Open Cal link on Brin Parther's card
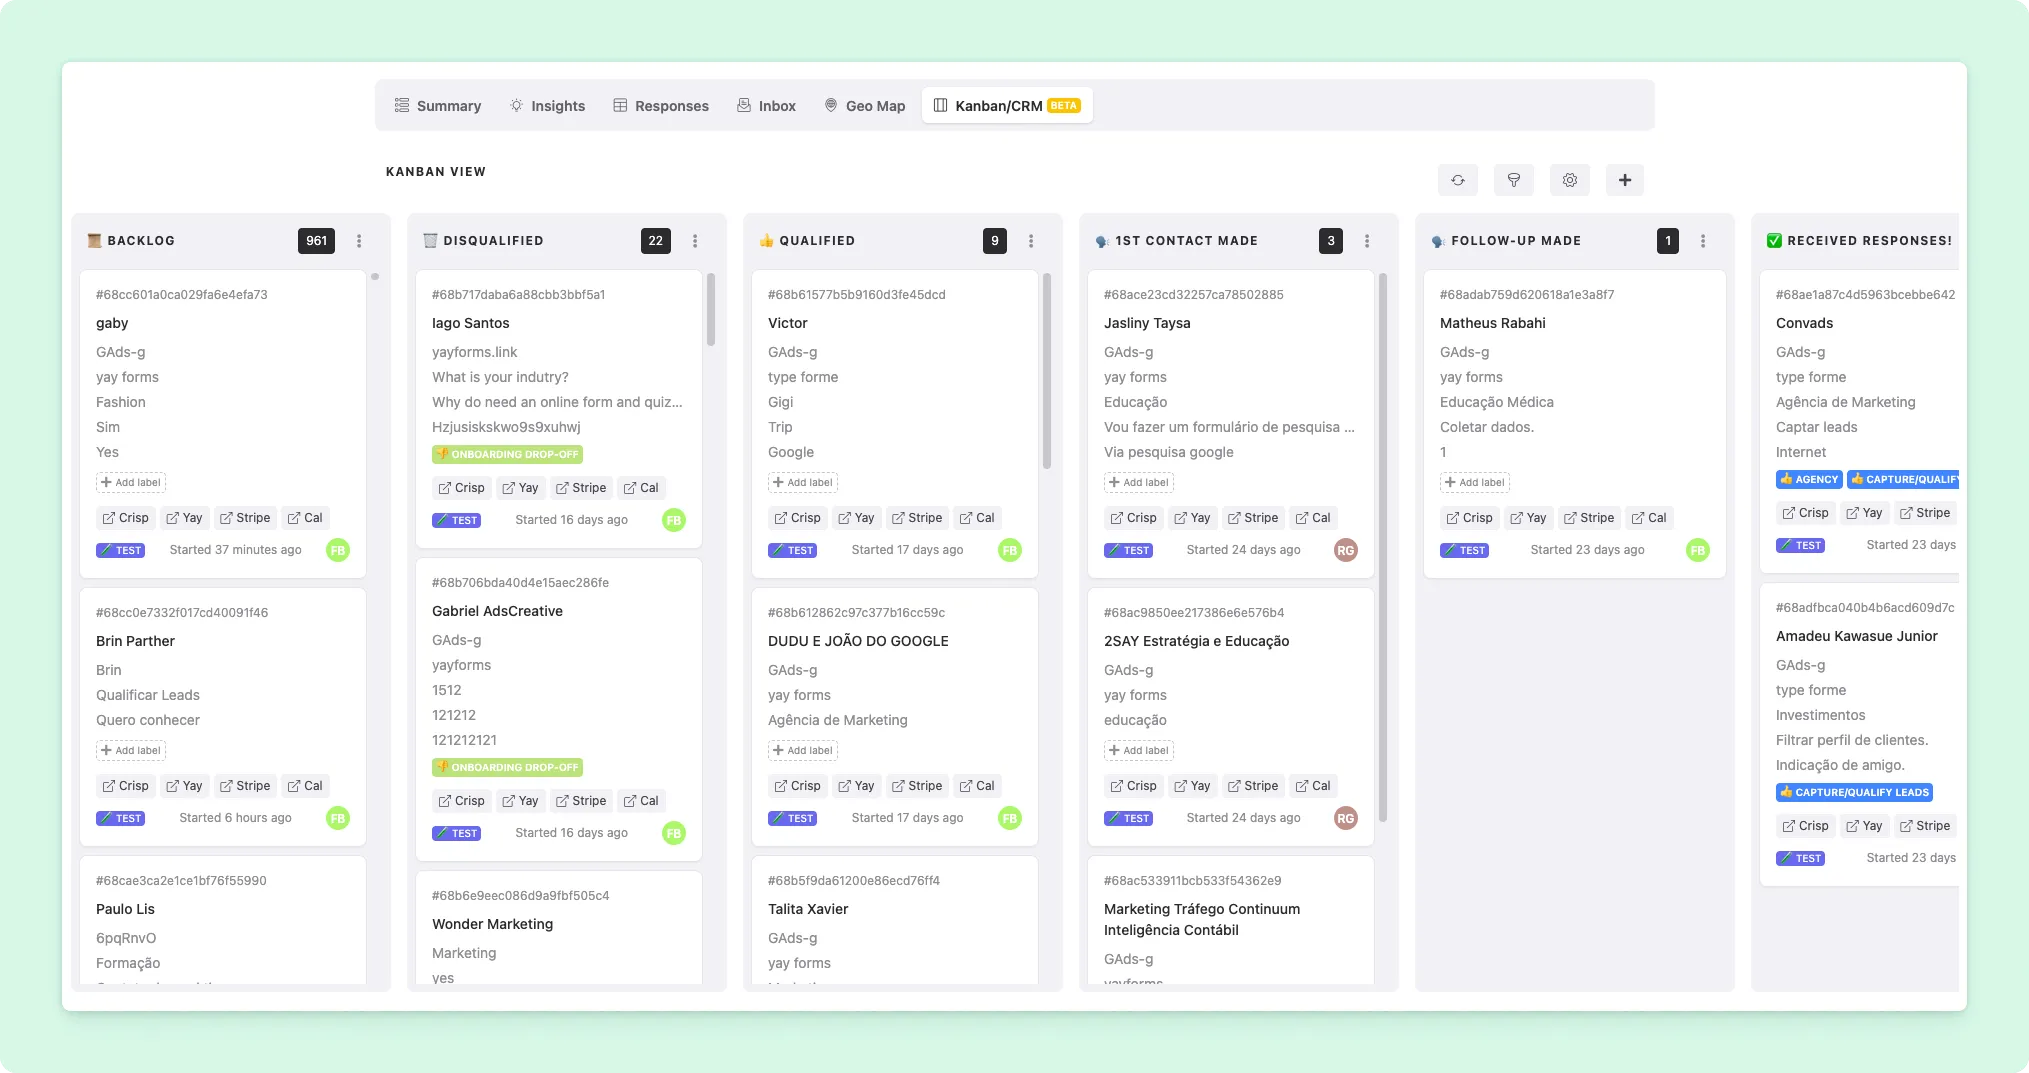 [x=305, y=785]
